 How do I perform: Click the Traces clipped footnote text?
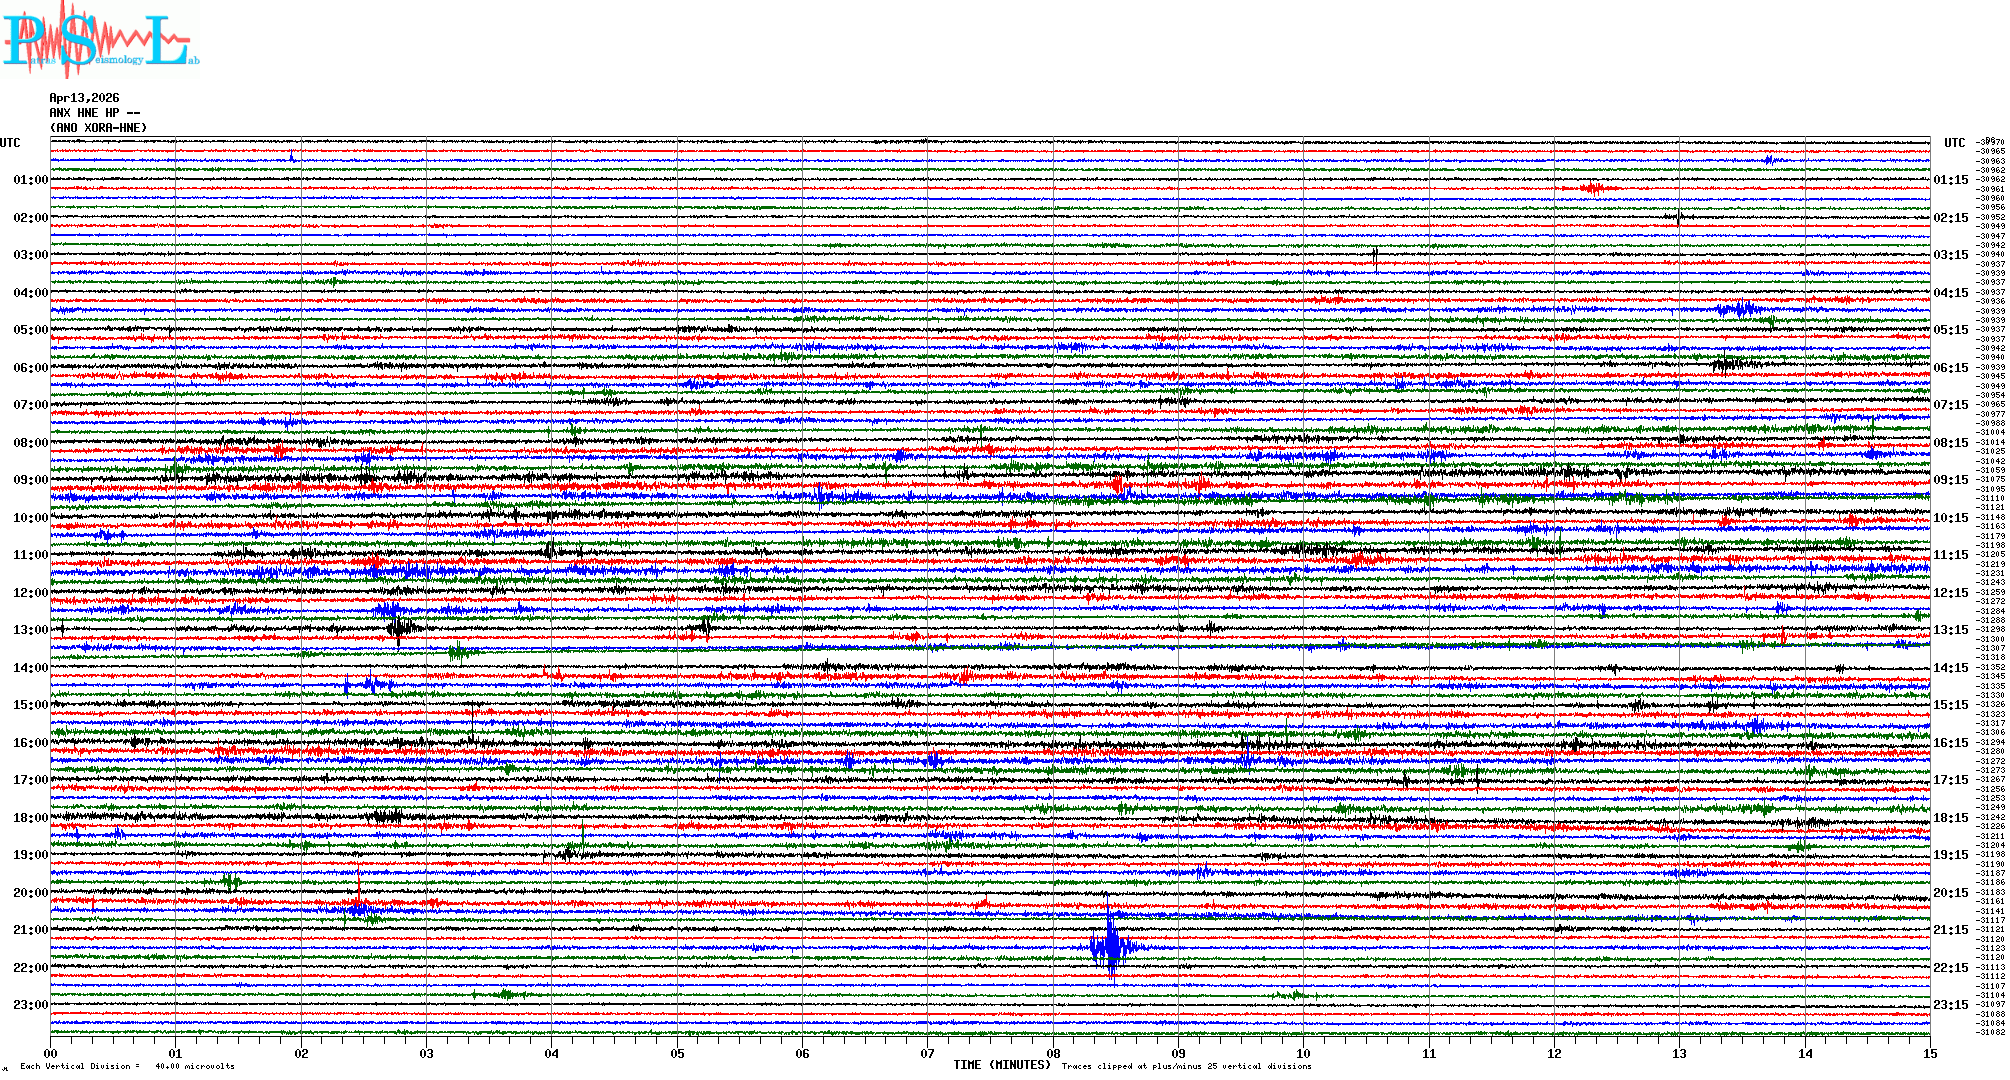[x=1186, y=1066]
